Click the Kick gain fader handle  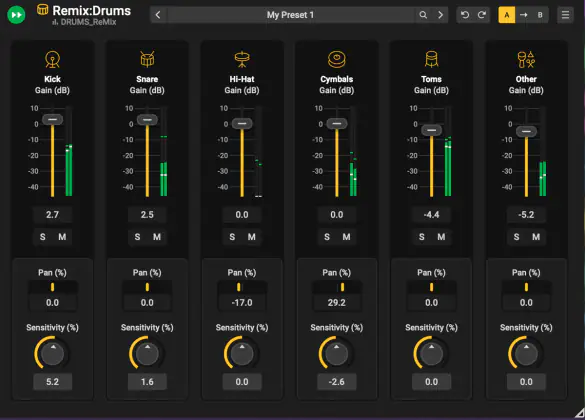pos(53,119)
